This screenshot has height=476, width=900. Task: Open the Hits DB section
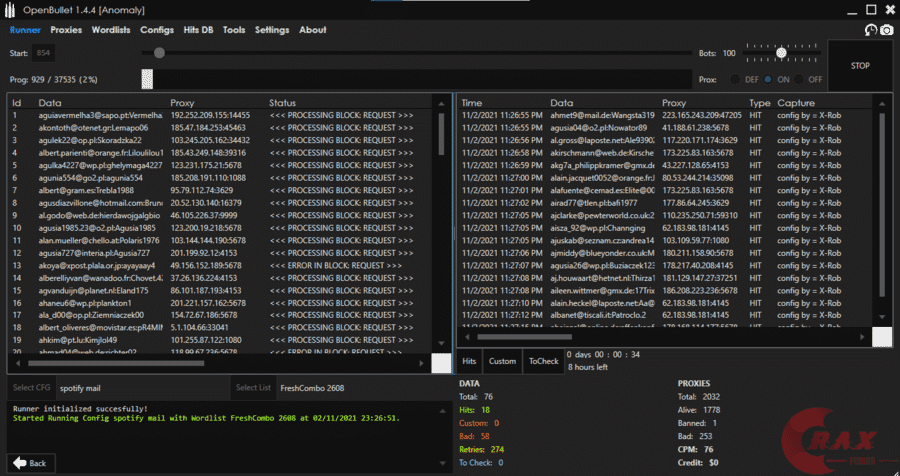pos(198,30)
